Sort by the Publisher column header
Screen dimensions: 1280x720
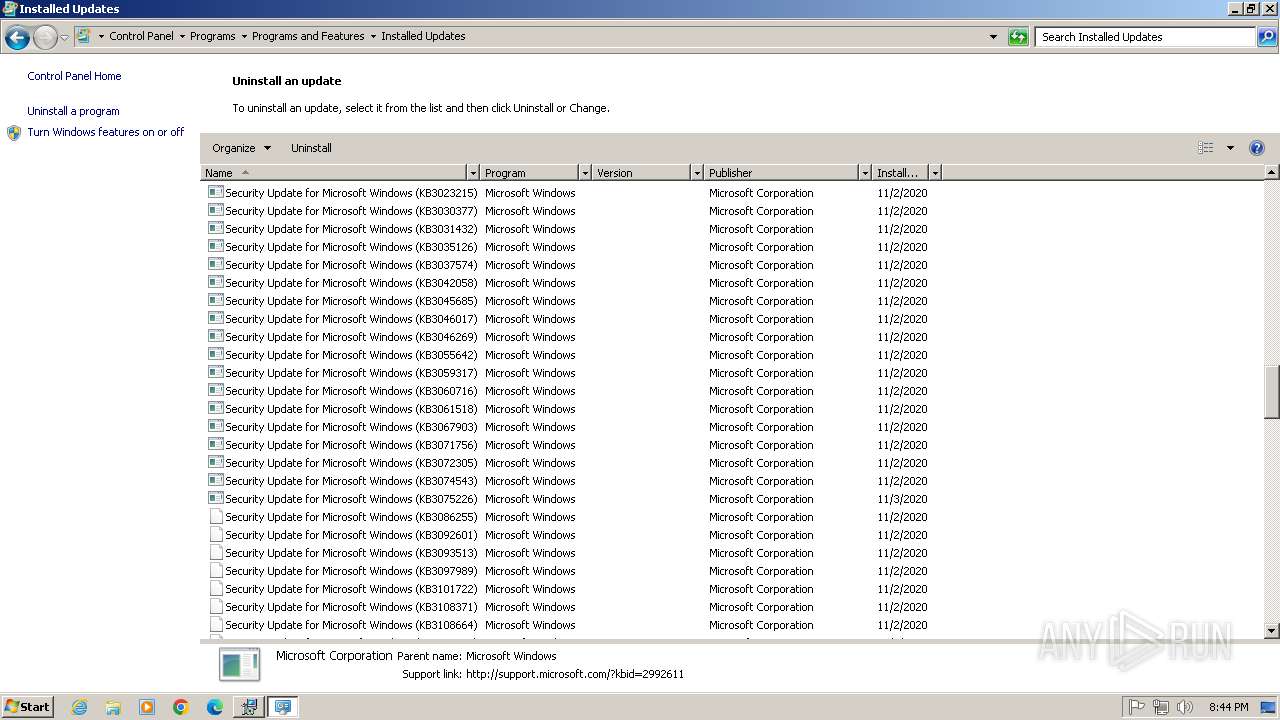click(x=781, y=173)
